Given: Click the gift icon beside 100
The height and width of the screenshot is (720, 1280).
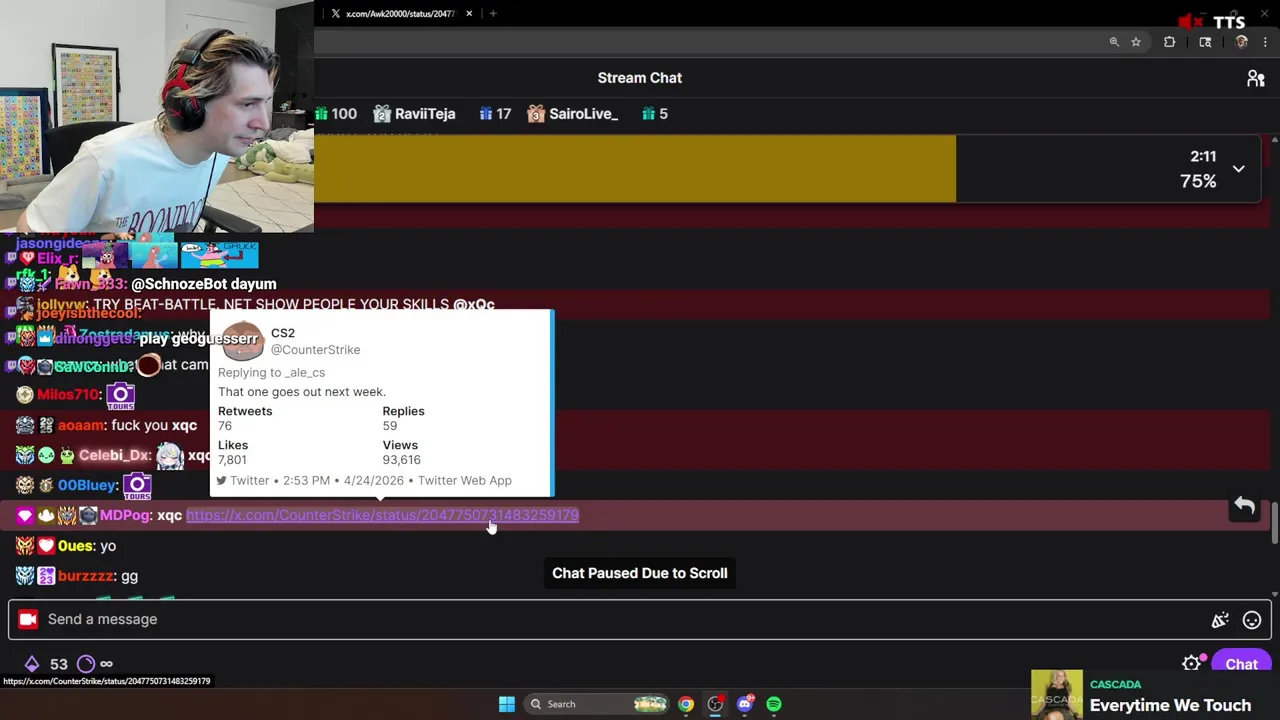Looking at the screenshot, I should pos(321,114).
